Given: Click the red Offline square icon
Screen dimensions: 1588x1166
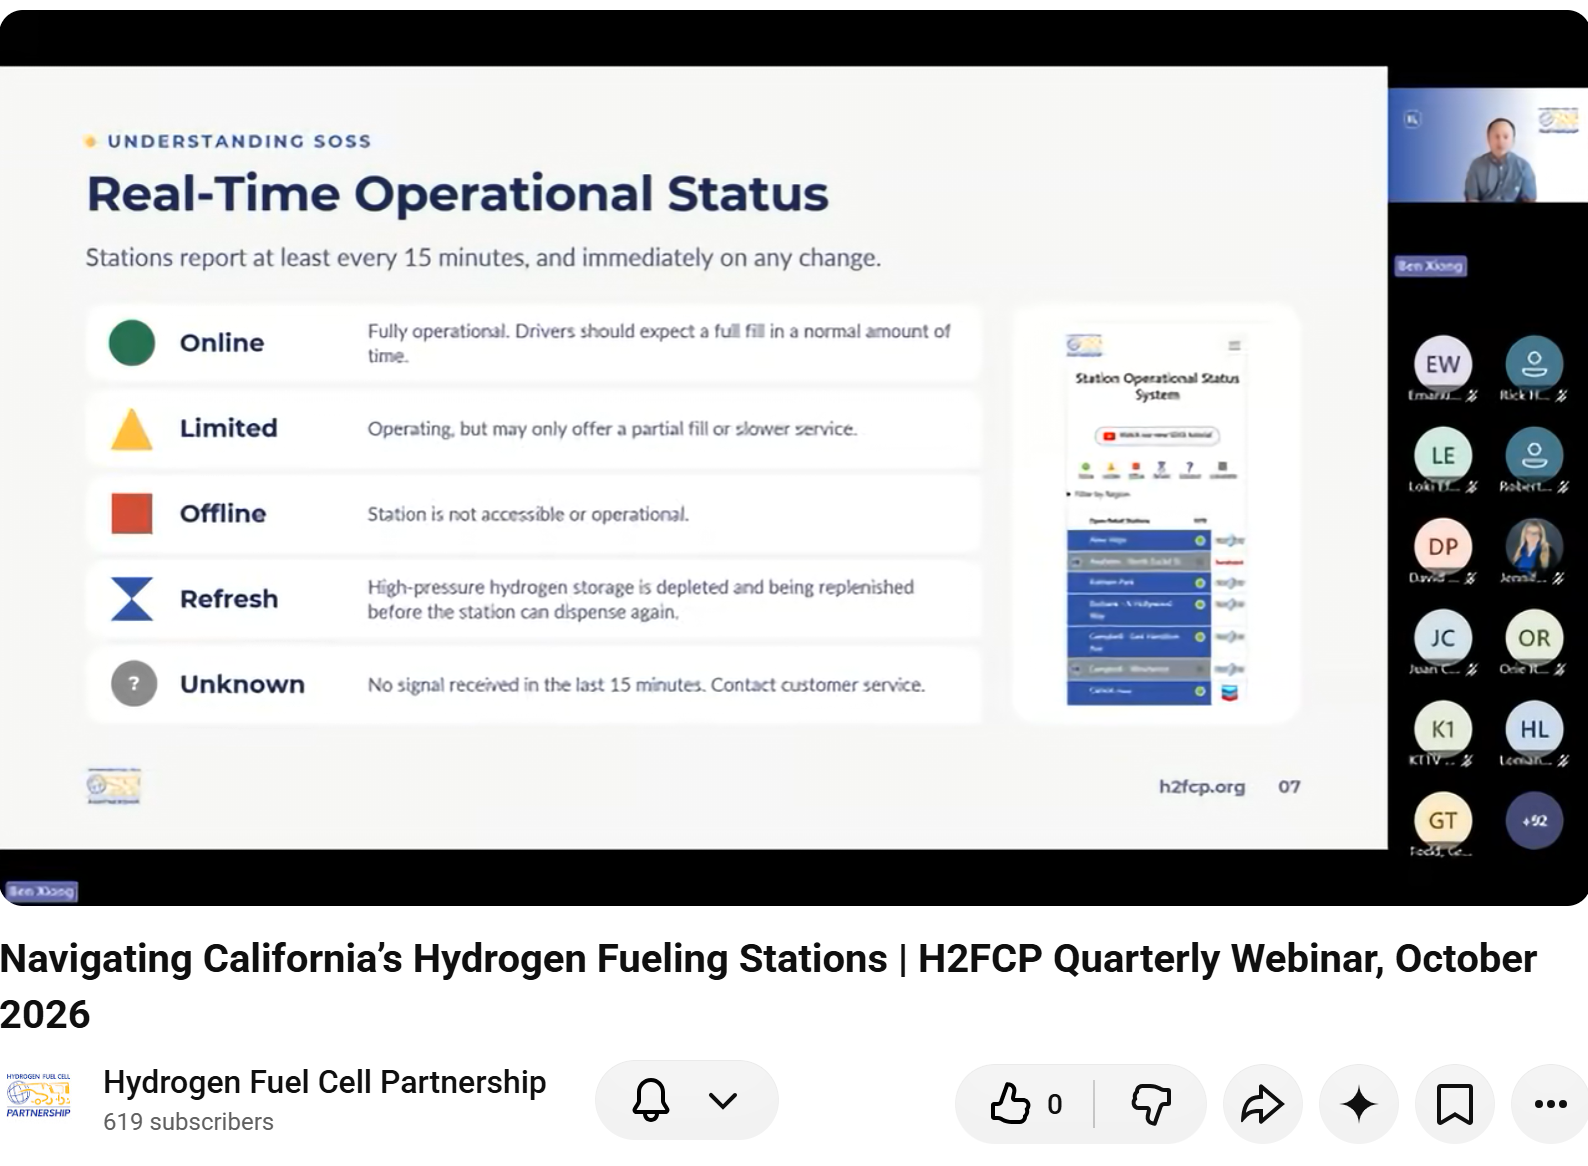Looking at the screenshot, I should click(x=132, y=513).
